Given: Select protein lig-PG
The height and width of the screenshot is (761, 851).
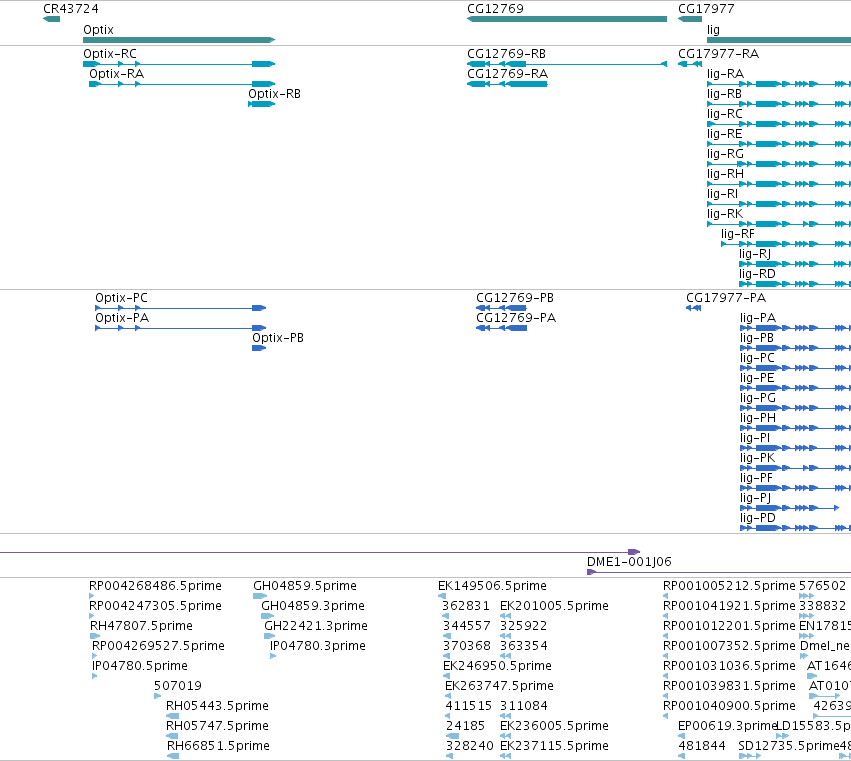Looking at the screenshot, I should tap(795, 408).
